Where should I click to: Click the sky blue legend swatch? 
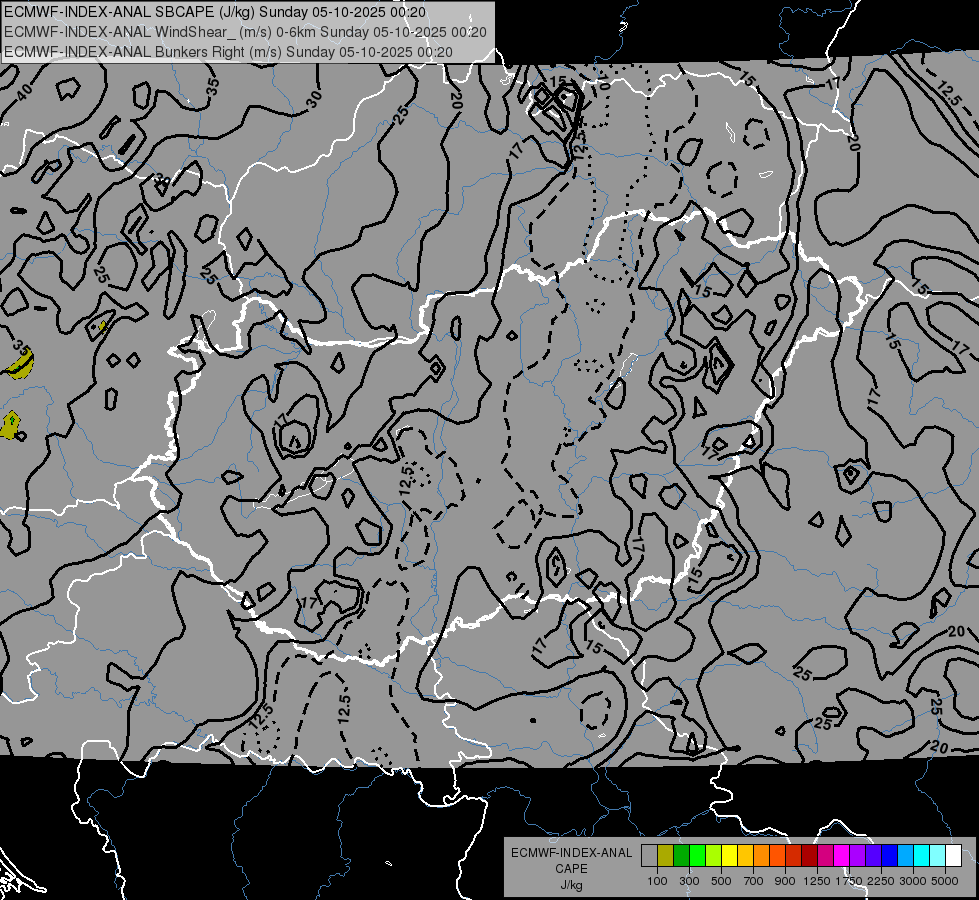coord(905,856)
